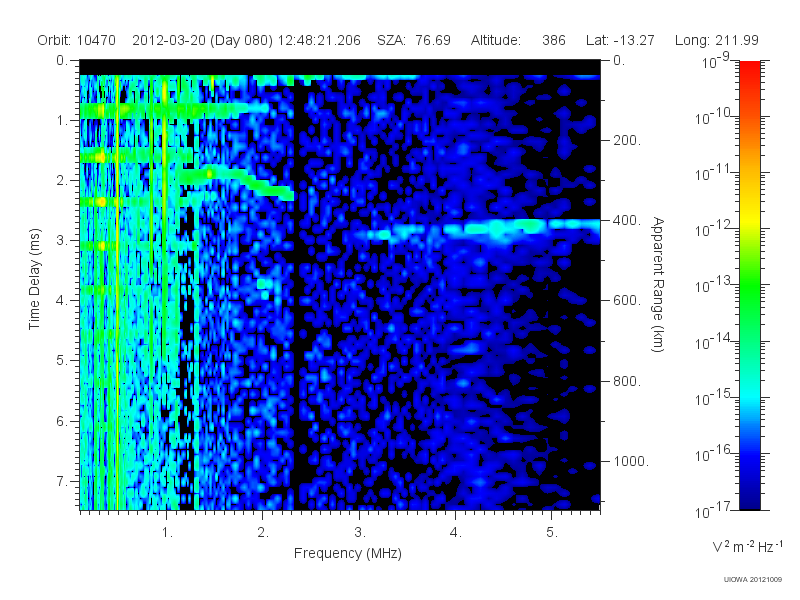Click the SZA: 76.69 value

[x=414, y=40]
